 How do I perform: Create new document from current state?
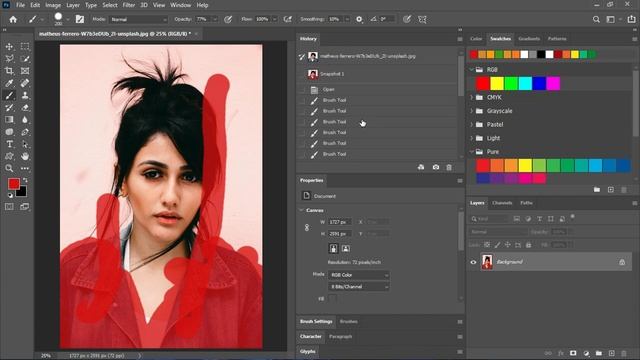pos(421,167)
